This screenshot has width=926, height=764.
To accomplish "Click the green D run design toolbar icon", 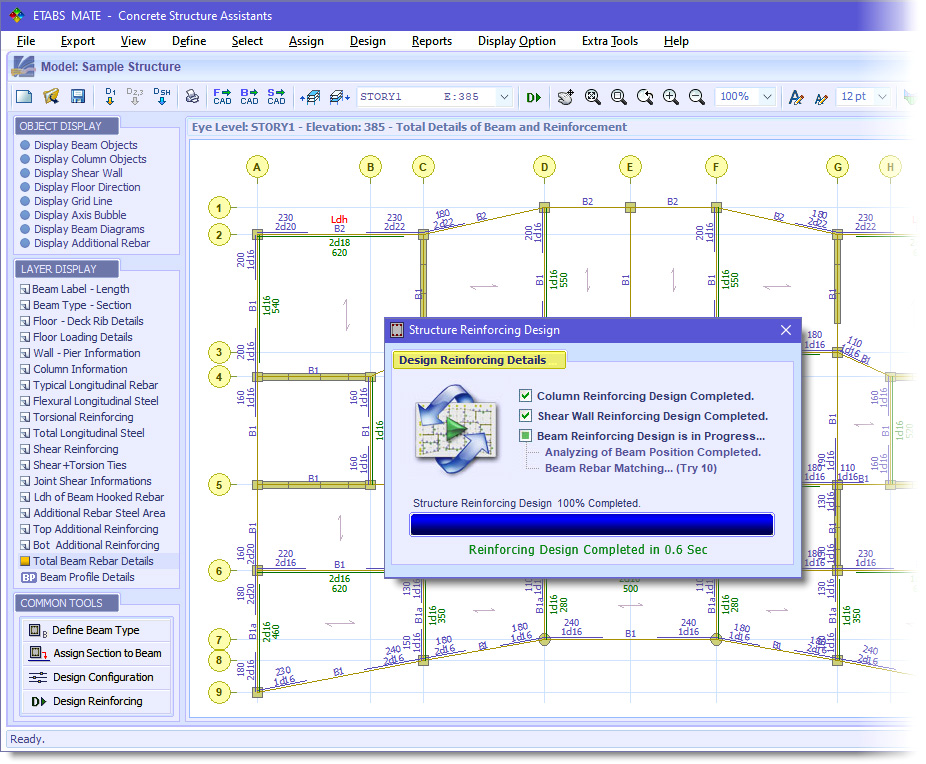I will pyautogui.click(x=534, y=97).
